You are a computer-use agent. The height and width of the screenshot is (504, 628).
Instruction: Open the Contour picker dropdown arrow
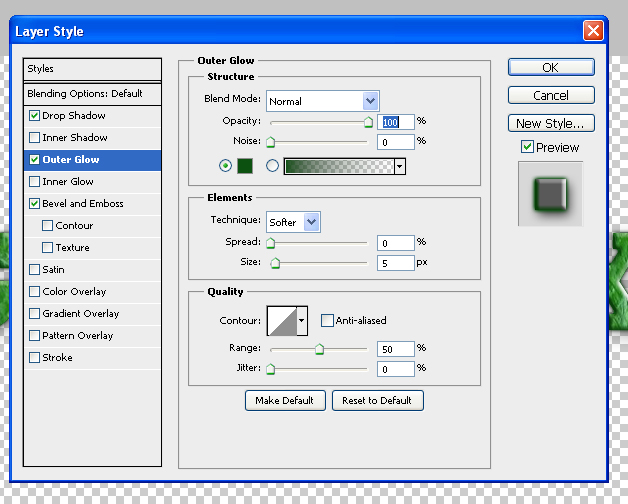coord(302,321)
